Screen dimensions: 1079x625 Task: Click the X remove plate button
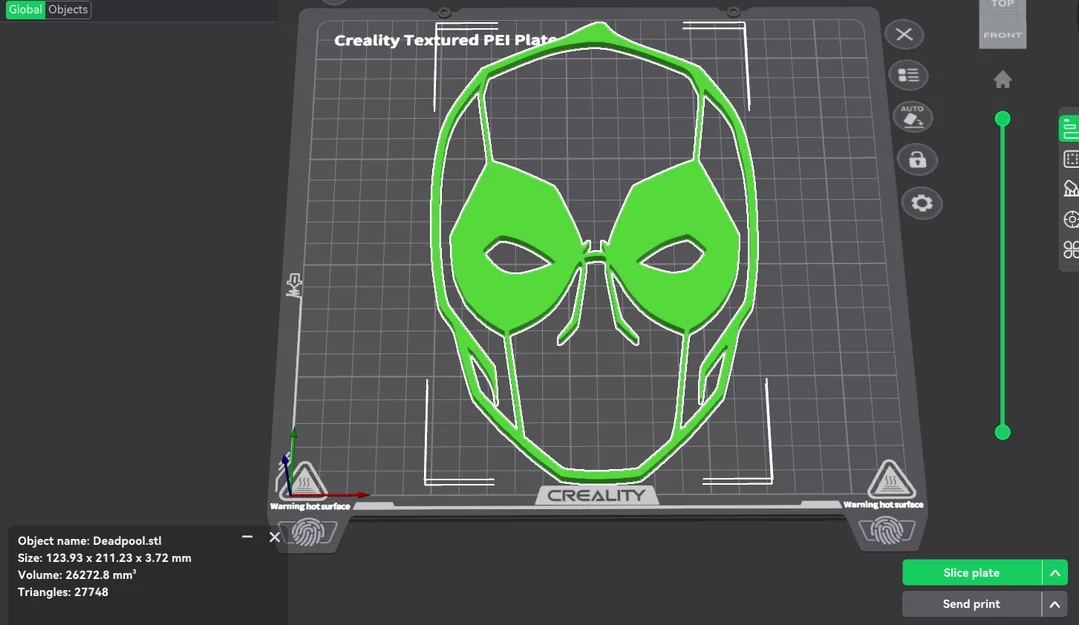pos(904,34)
